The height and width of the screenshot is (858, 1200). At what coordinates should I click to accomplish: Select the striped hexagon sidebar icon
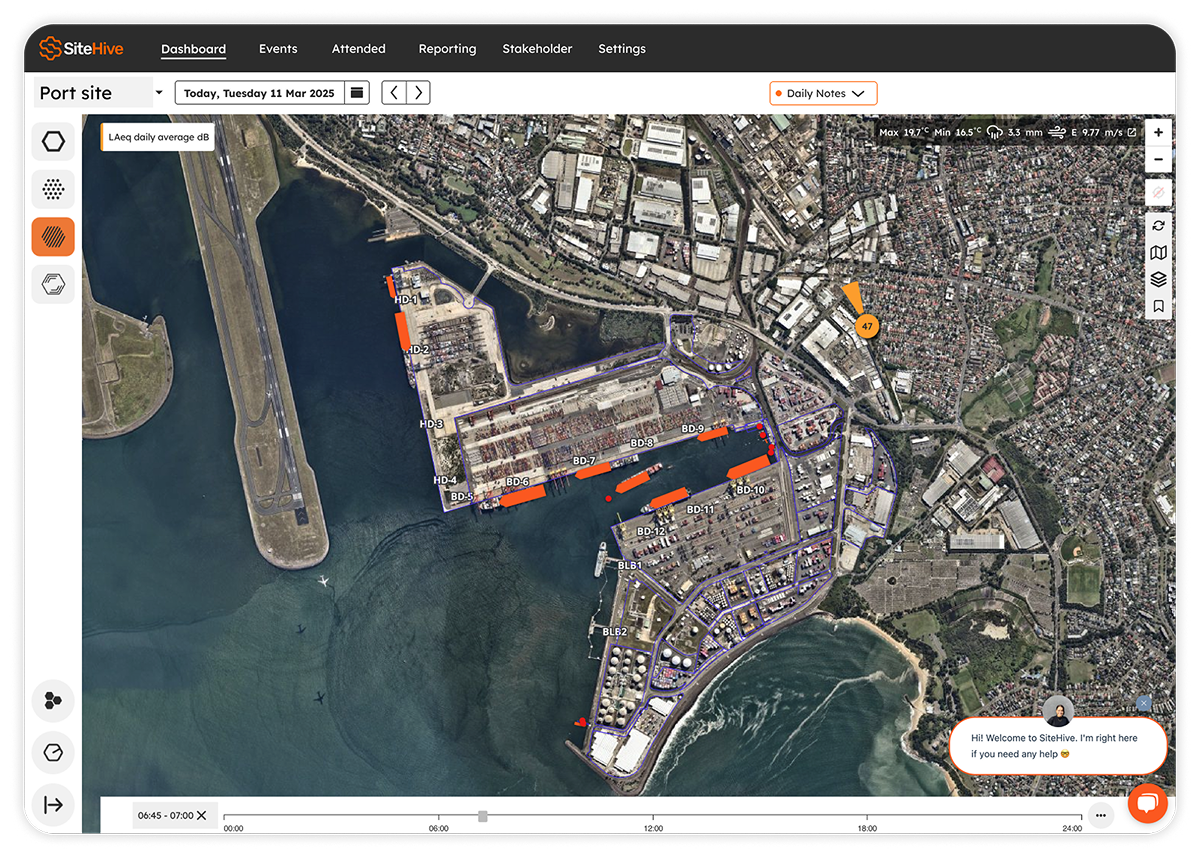click(x=53, y=237)
